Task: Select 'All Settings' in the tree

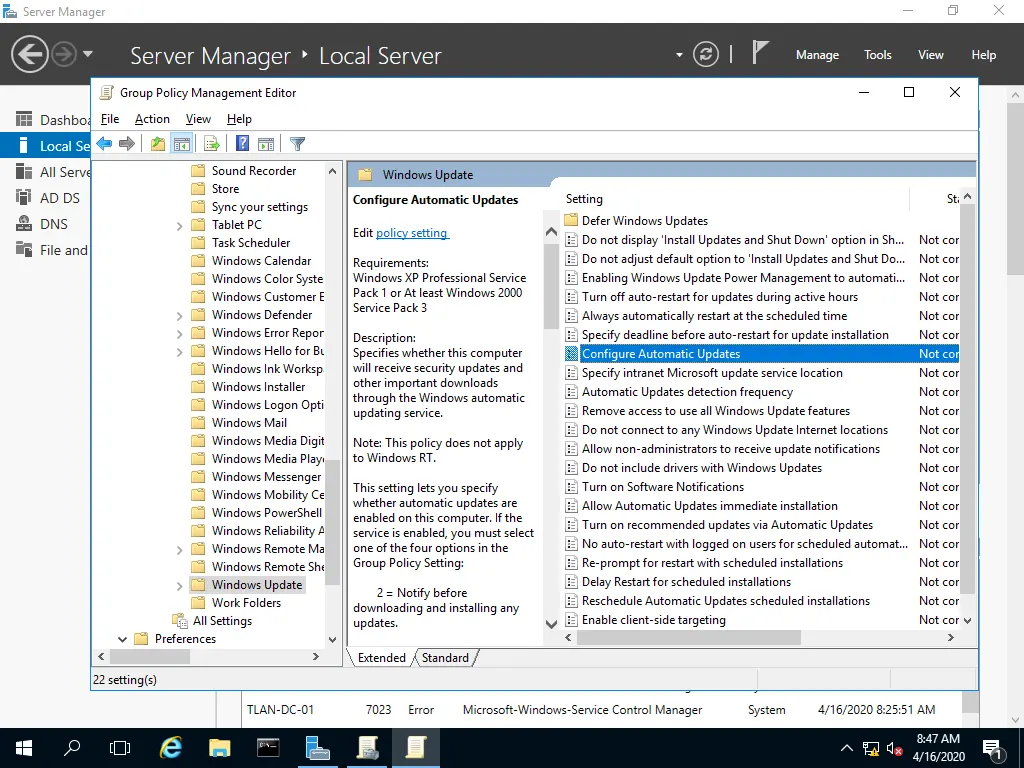Action: pos(222,621)
